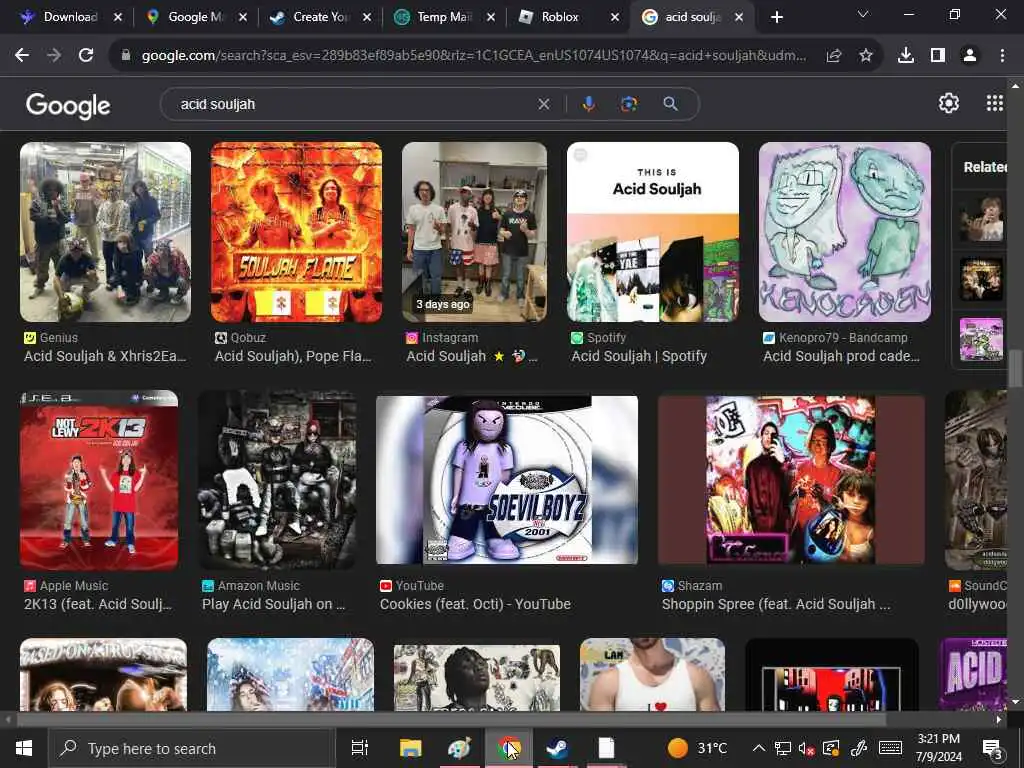The width and height of the screenshot is (1024, 768).
Task: Open Chrome downloads icon
Action: pos(906,56)
